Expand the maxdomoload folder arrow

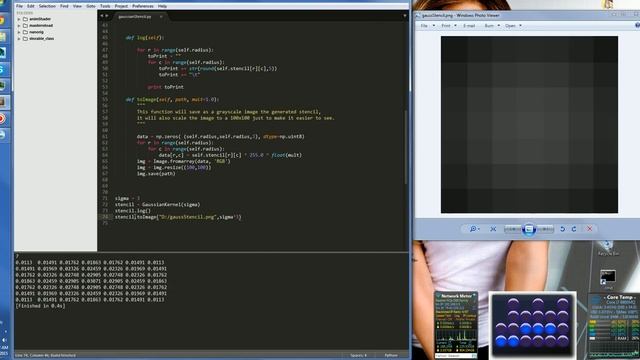tap(19, 26)
